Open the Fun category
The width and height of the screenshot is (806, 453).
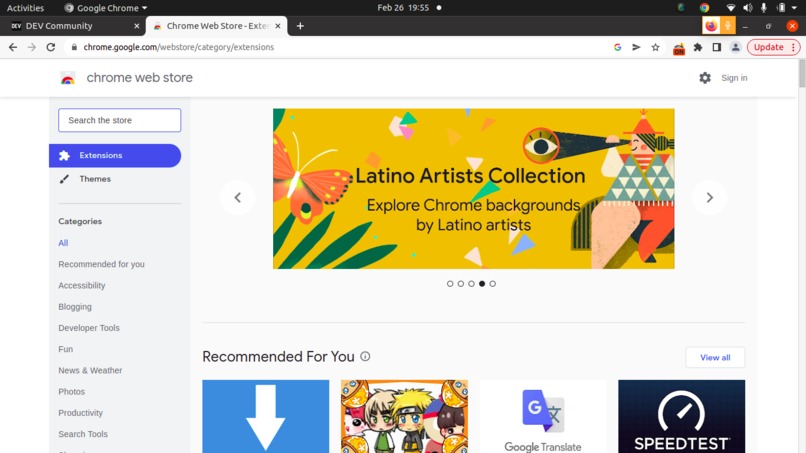point(66,349)
